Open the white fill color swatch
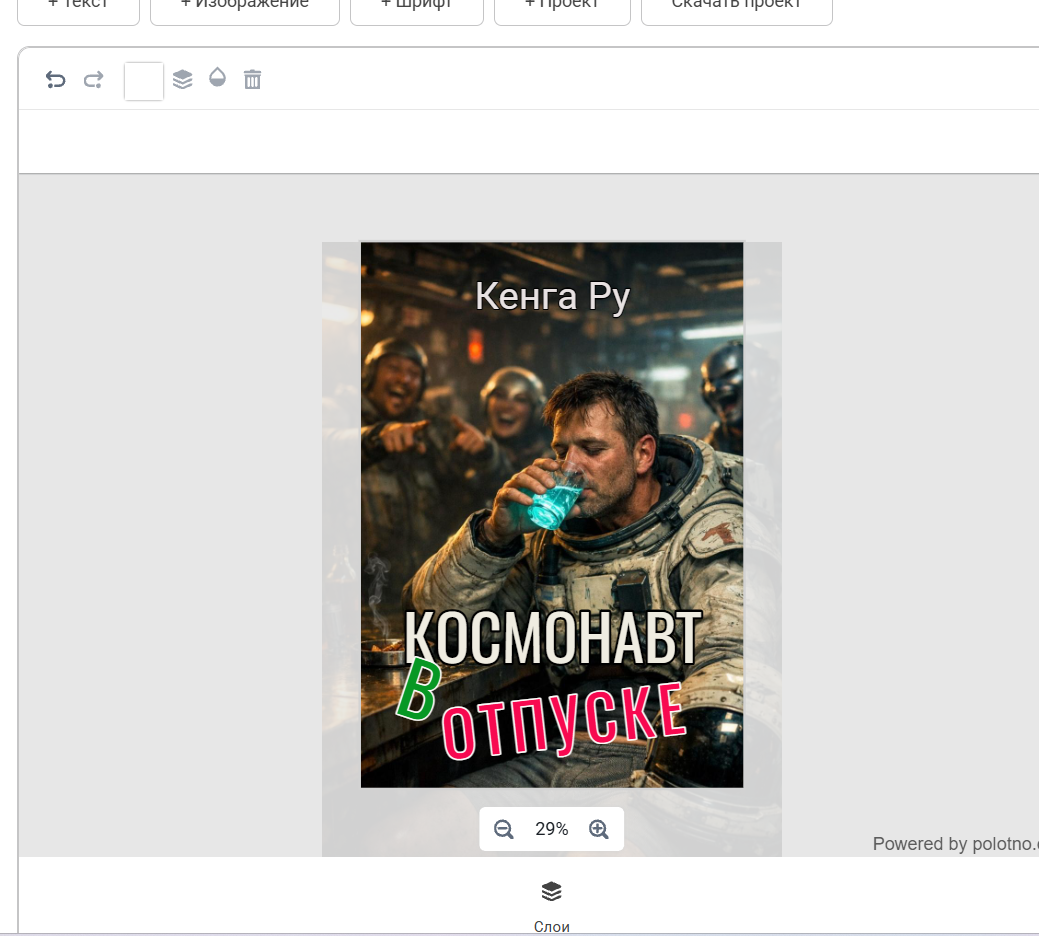The width and height of the screenshot is (1039, 936). click(144, 81)
